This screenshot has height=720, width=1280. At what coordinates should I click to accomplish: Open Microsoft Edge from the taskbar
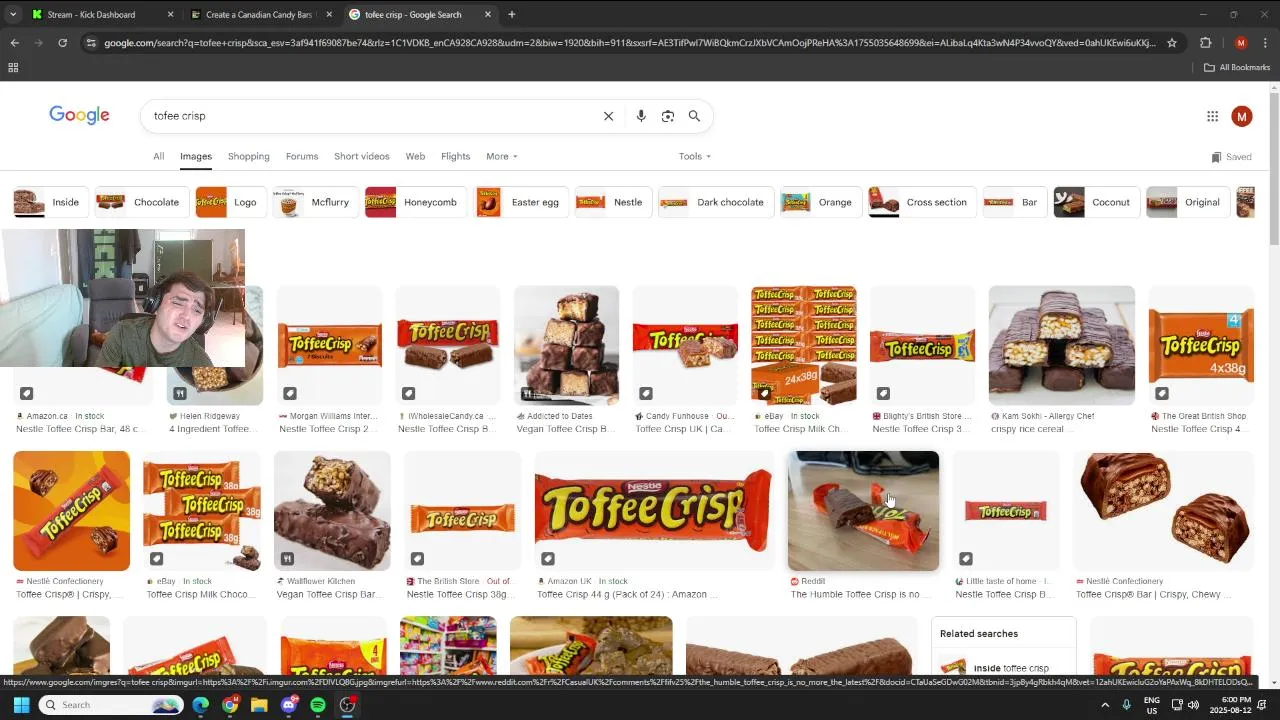coord(201,705)
